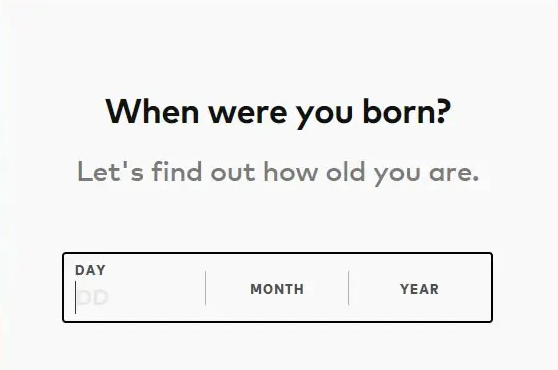Click the word "When" in the heading

(152, 111)
